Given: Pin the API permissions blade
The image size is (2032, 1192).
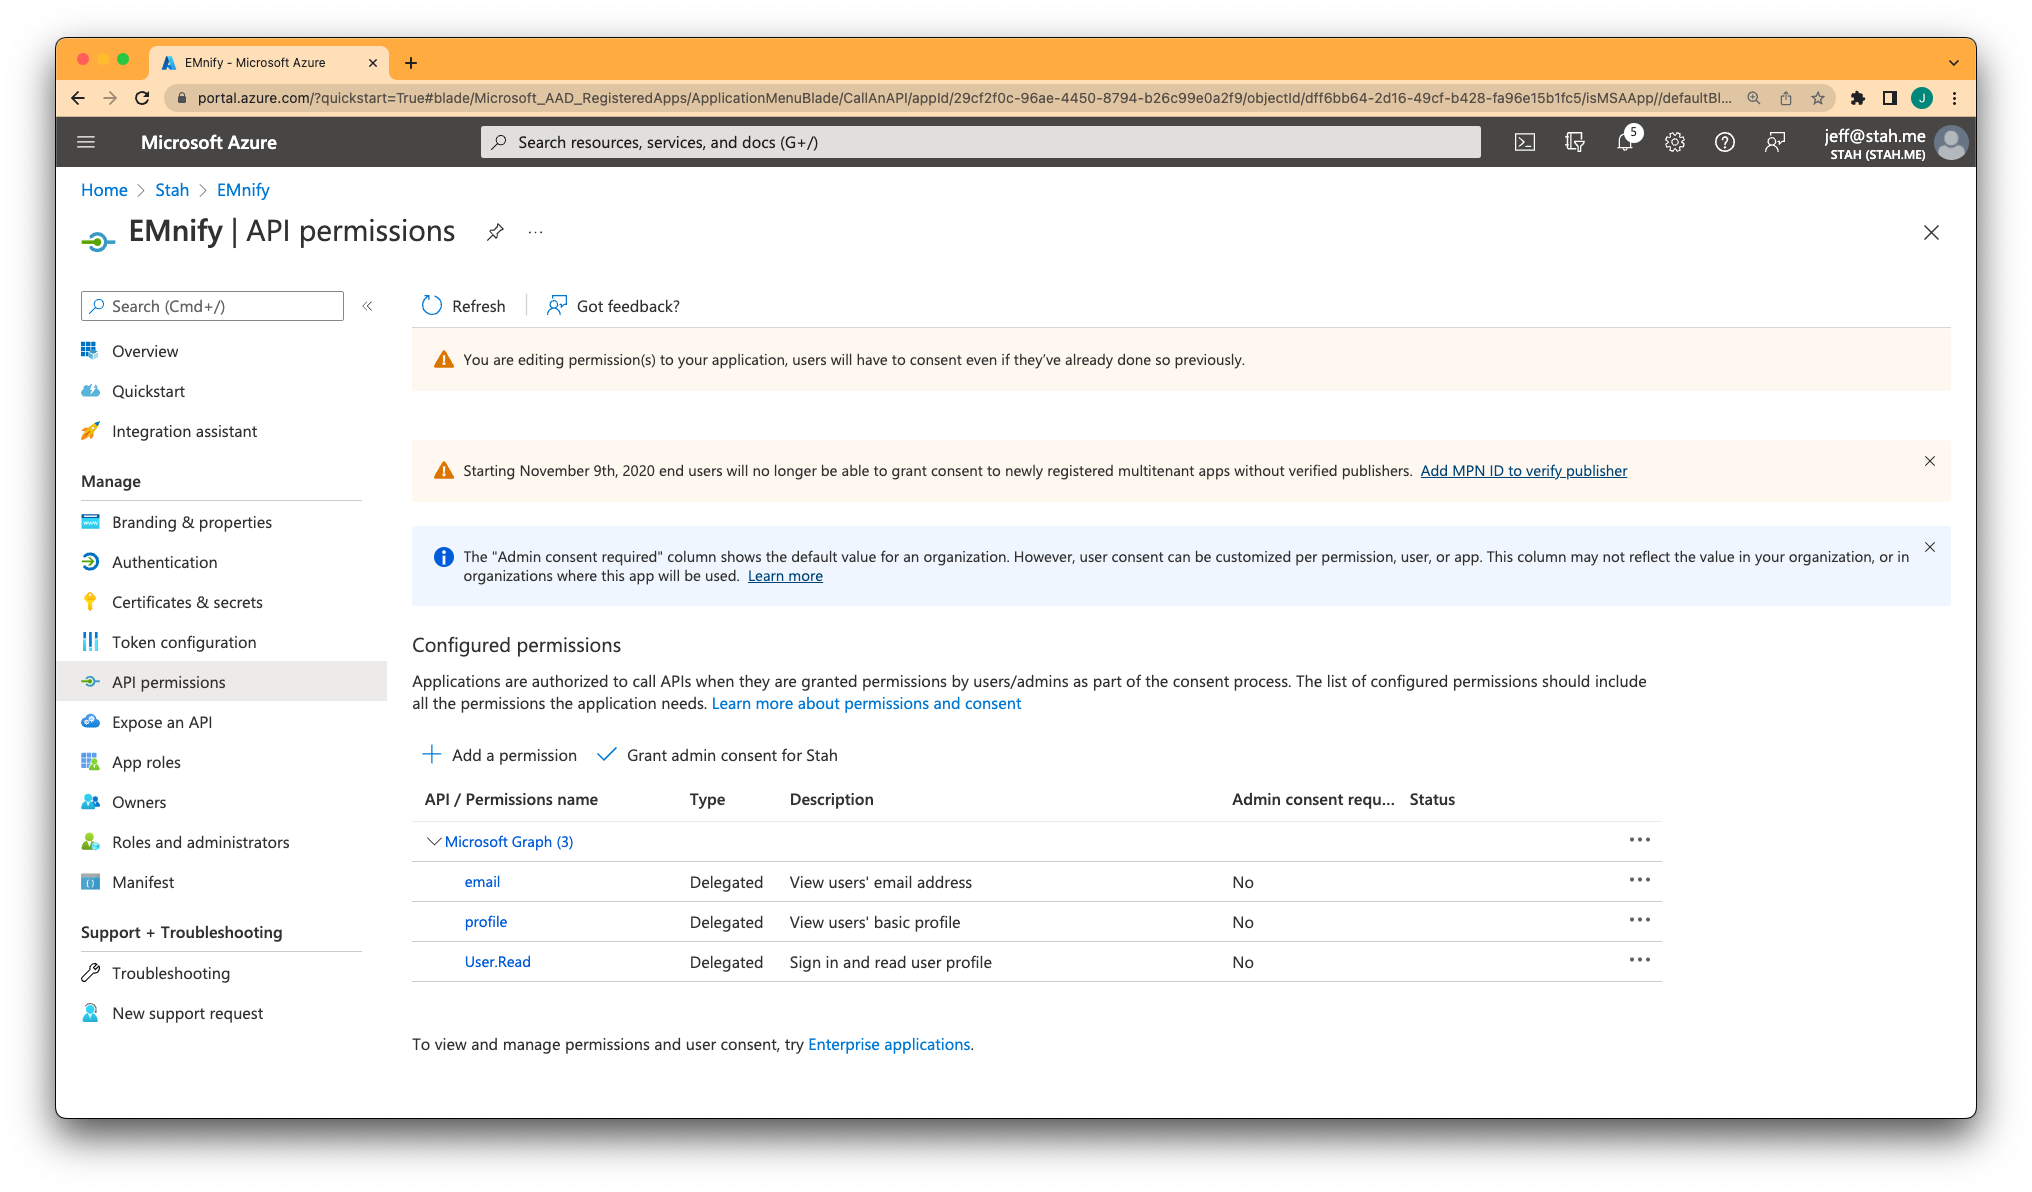Looking at the screenshot, I should coord(495,232).
